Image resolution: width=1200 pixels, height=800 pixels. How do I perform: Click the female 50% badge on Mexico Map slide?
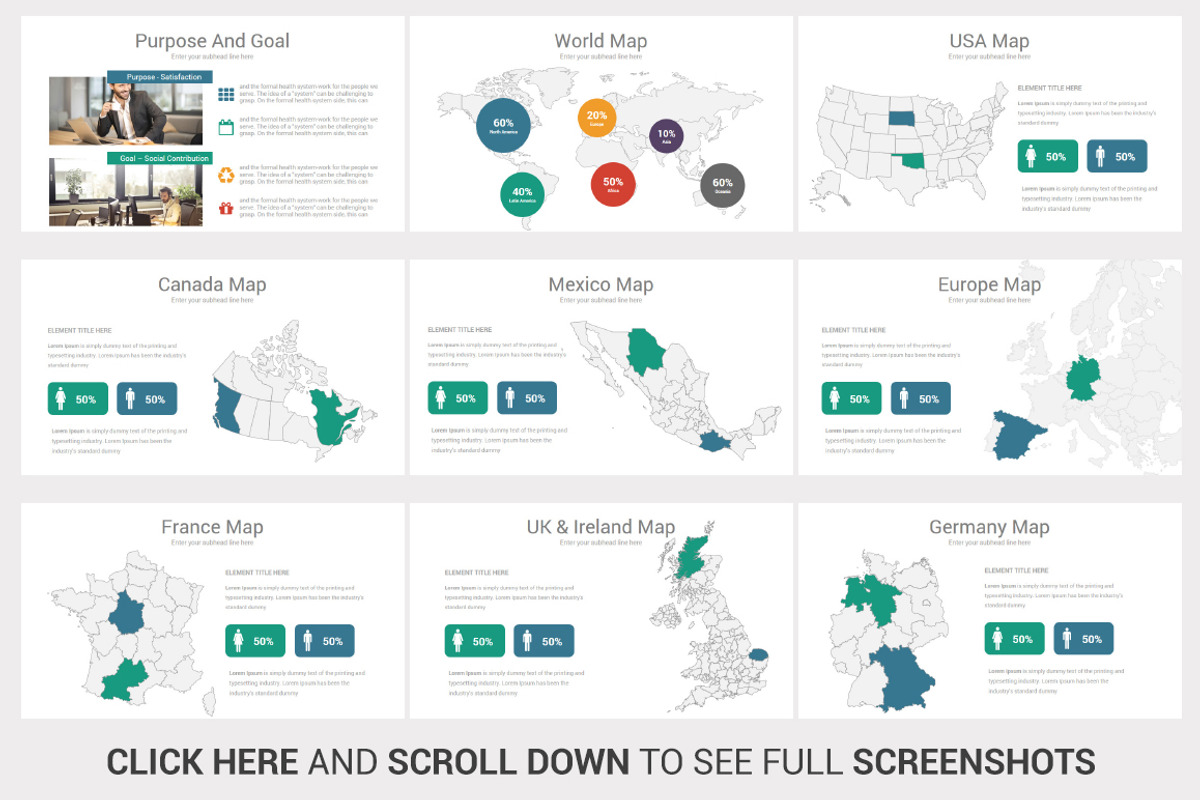(x=458, y=398)
